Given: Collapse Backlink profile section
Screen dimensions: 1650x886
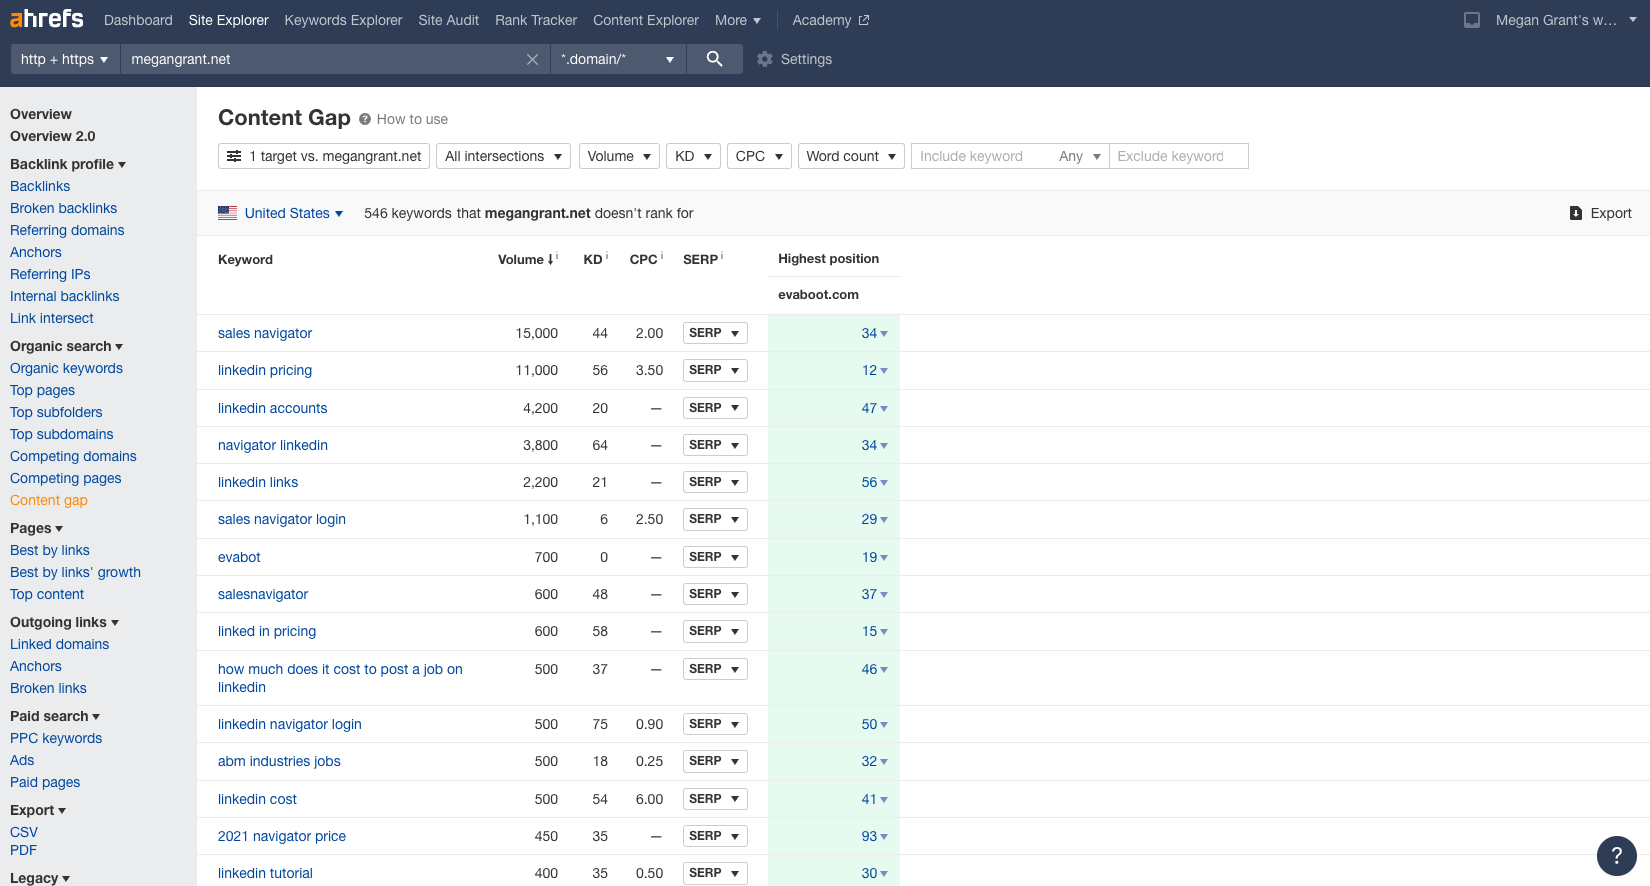Looking at the screenshot, I should 68,164.
